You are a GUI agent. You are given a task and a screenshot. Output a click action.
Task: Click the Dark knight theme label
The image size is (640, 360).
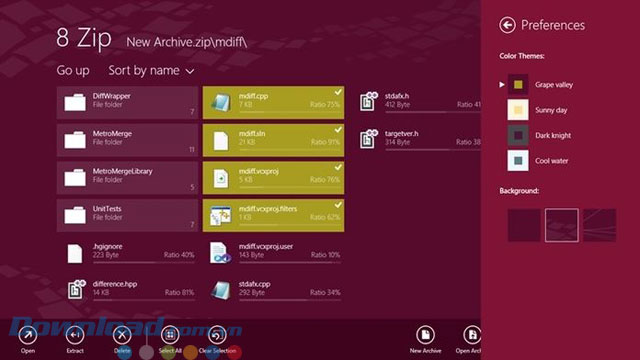click(x=553, y=136)
